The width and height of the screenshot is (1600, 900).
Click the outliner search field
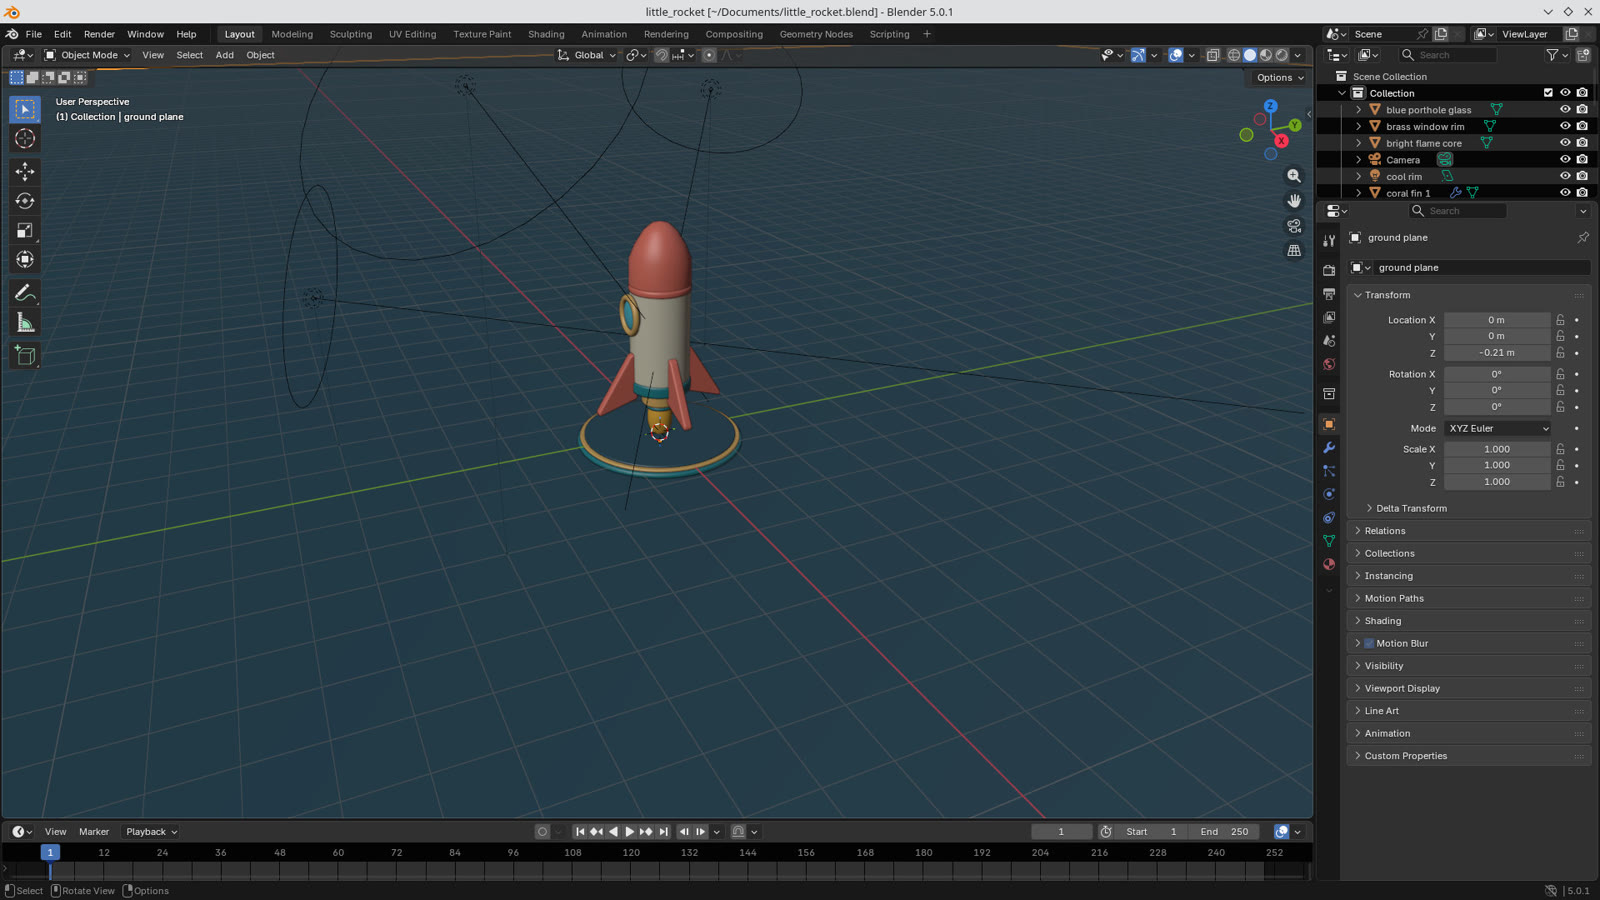click(1447, 55)
